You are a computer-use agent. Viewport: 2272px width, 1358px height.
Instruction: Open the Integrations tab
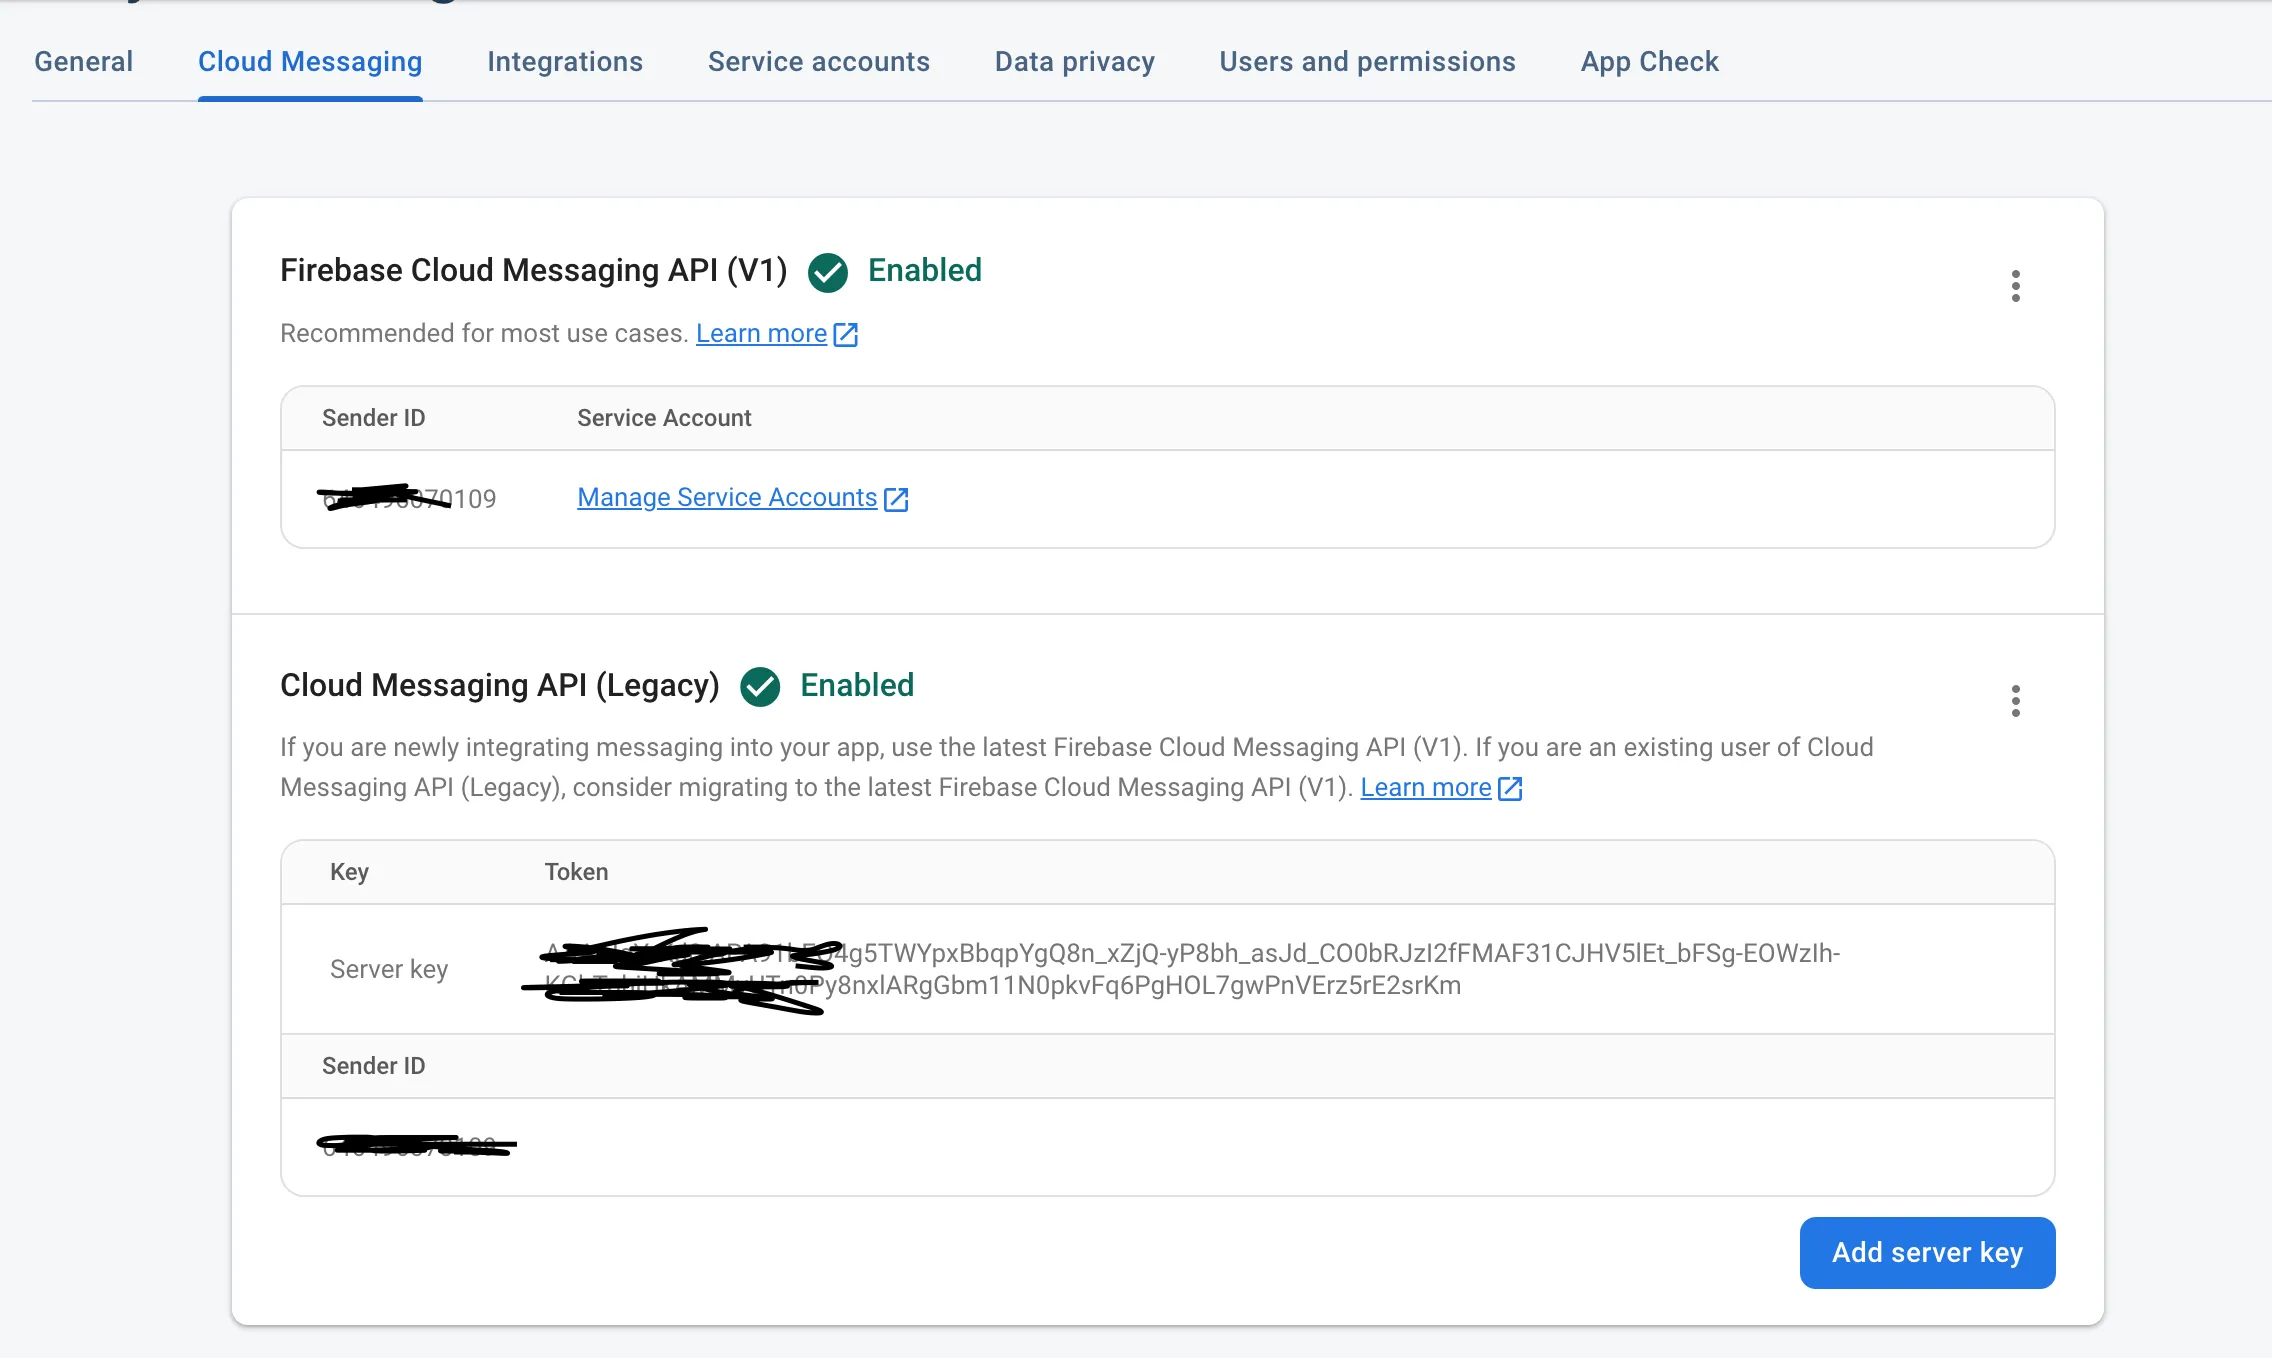(565, 62)
